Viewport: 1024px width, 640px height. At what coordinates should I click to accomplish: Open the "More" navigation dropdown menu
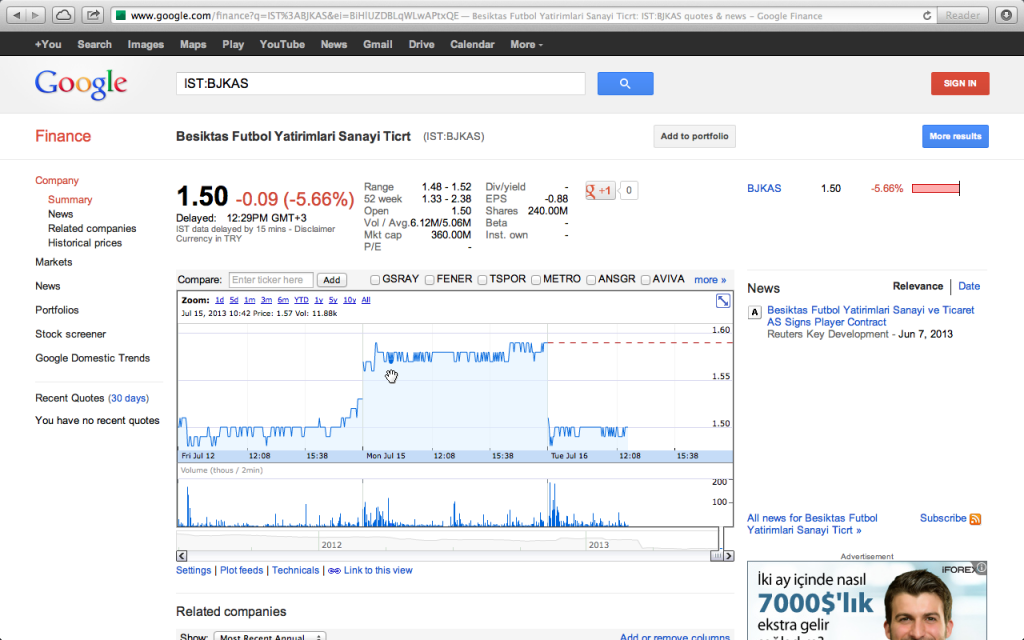point(525,44)
